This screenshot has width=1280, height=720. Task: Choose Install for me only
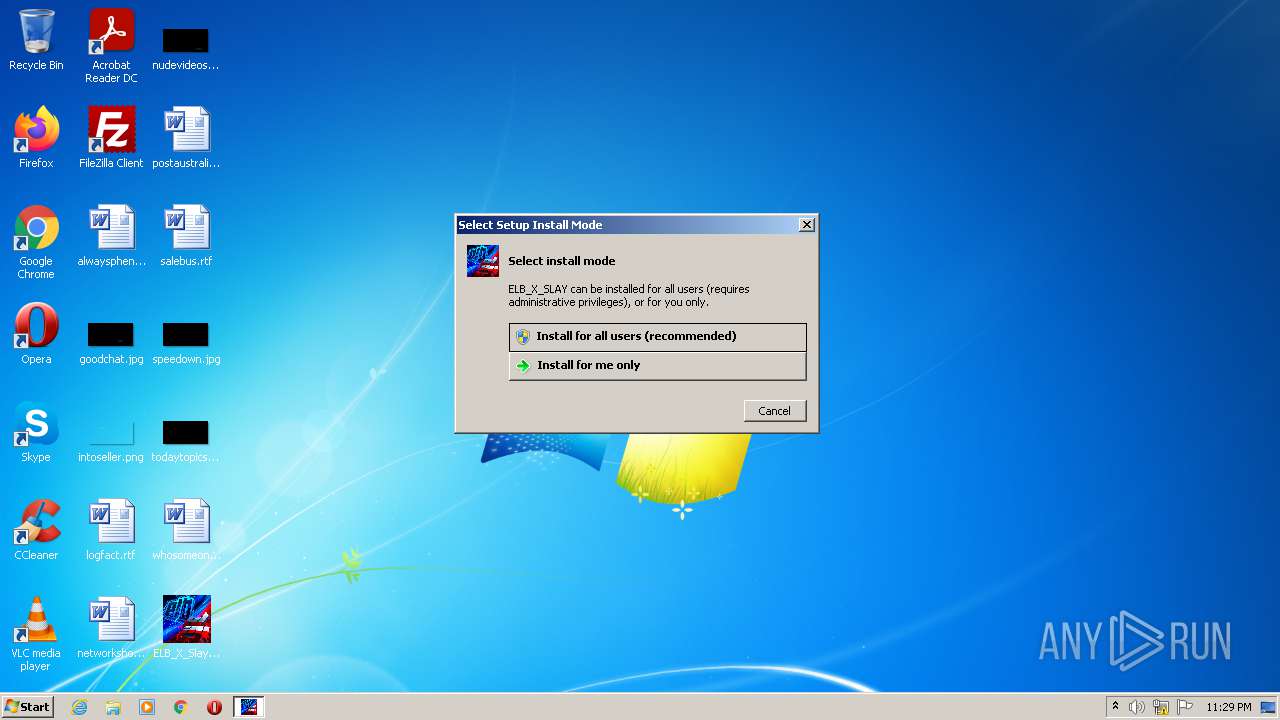click(657, 366)
